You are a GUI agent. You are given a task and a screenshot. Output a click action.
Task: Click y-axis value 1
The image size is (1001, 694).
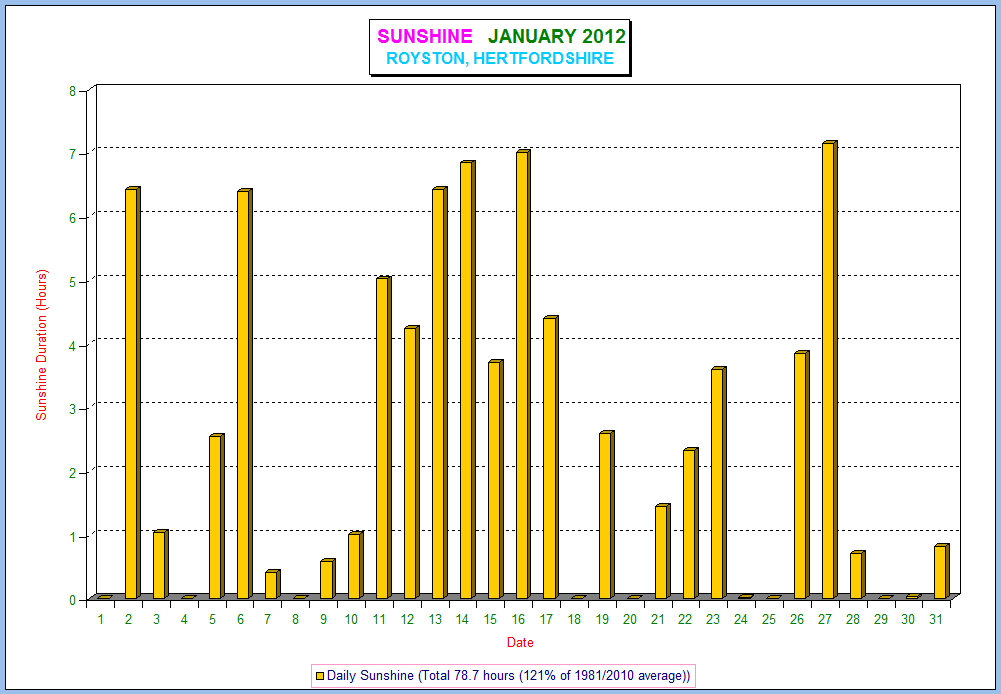[x=72, y=537]
